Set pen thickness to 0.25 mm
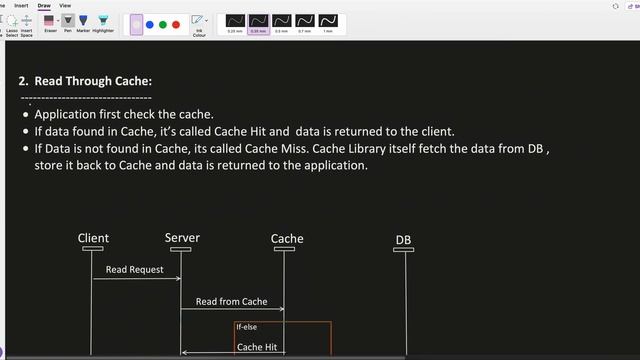 point(235,24)
